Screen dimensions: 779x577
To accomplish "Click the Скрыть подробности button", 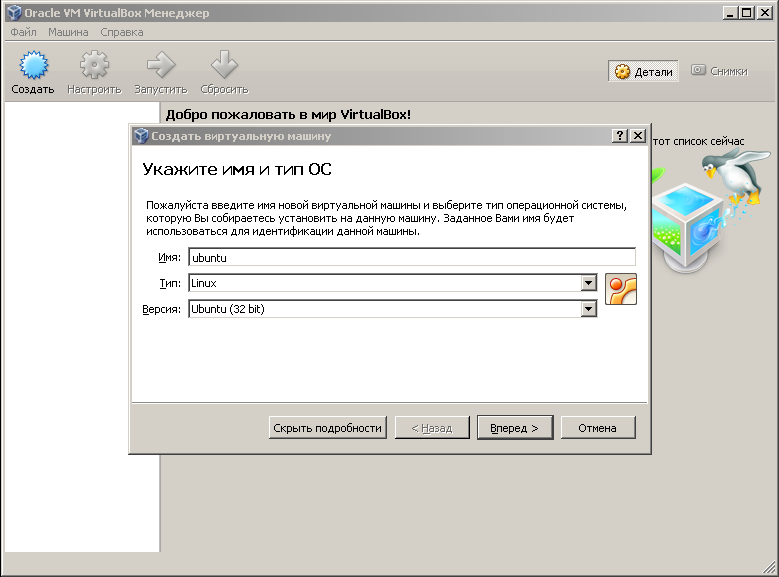I will point(327,428).
